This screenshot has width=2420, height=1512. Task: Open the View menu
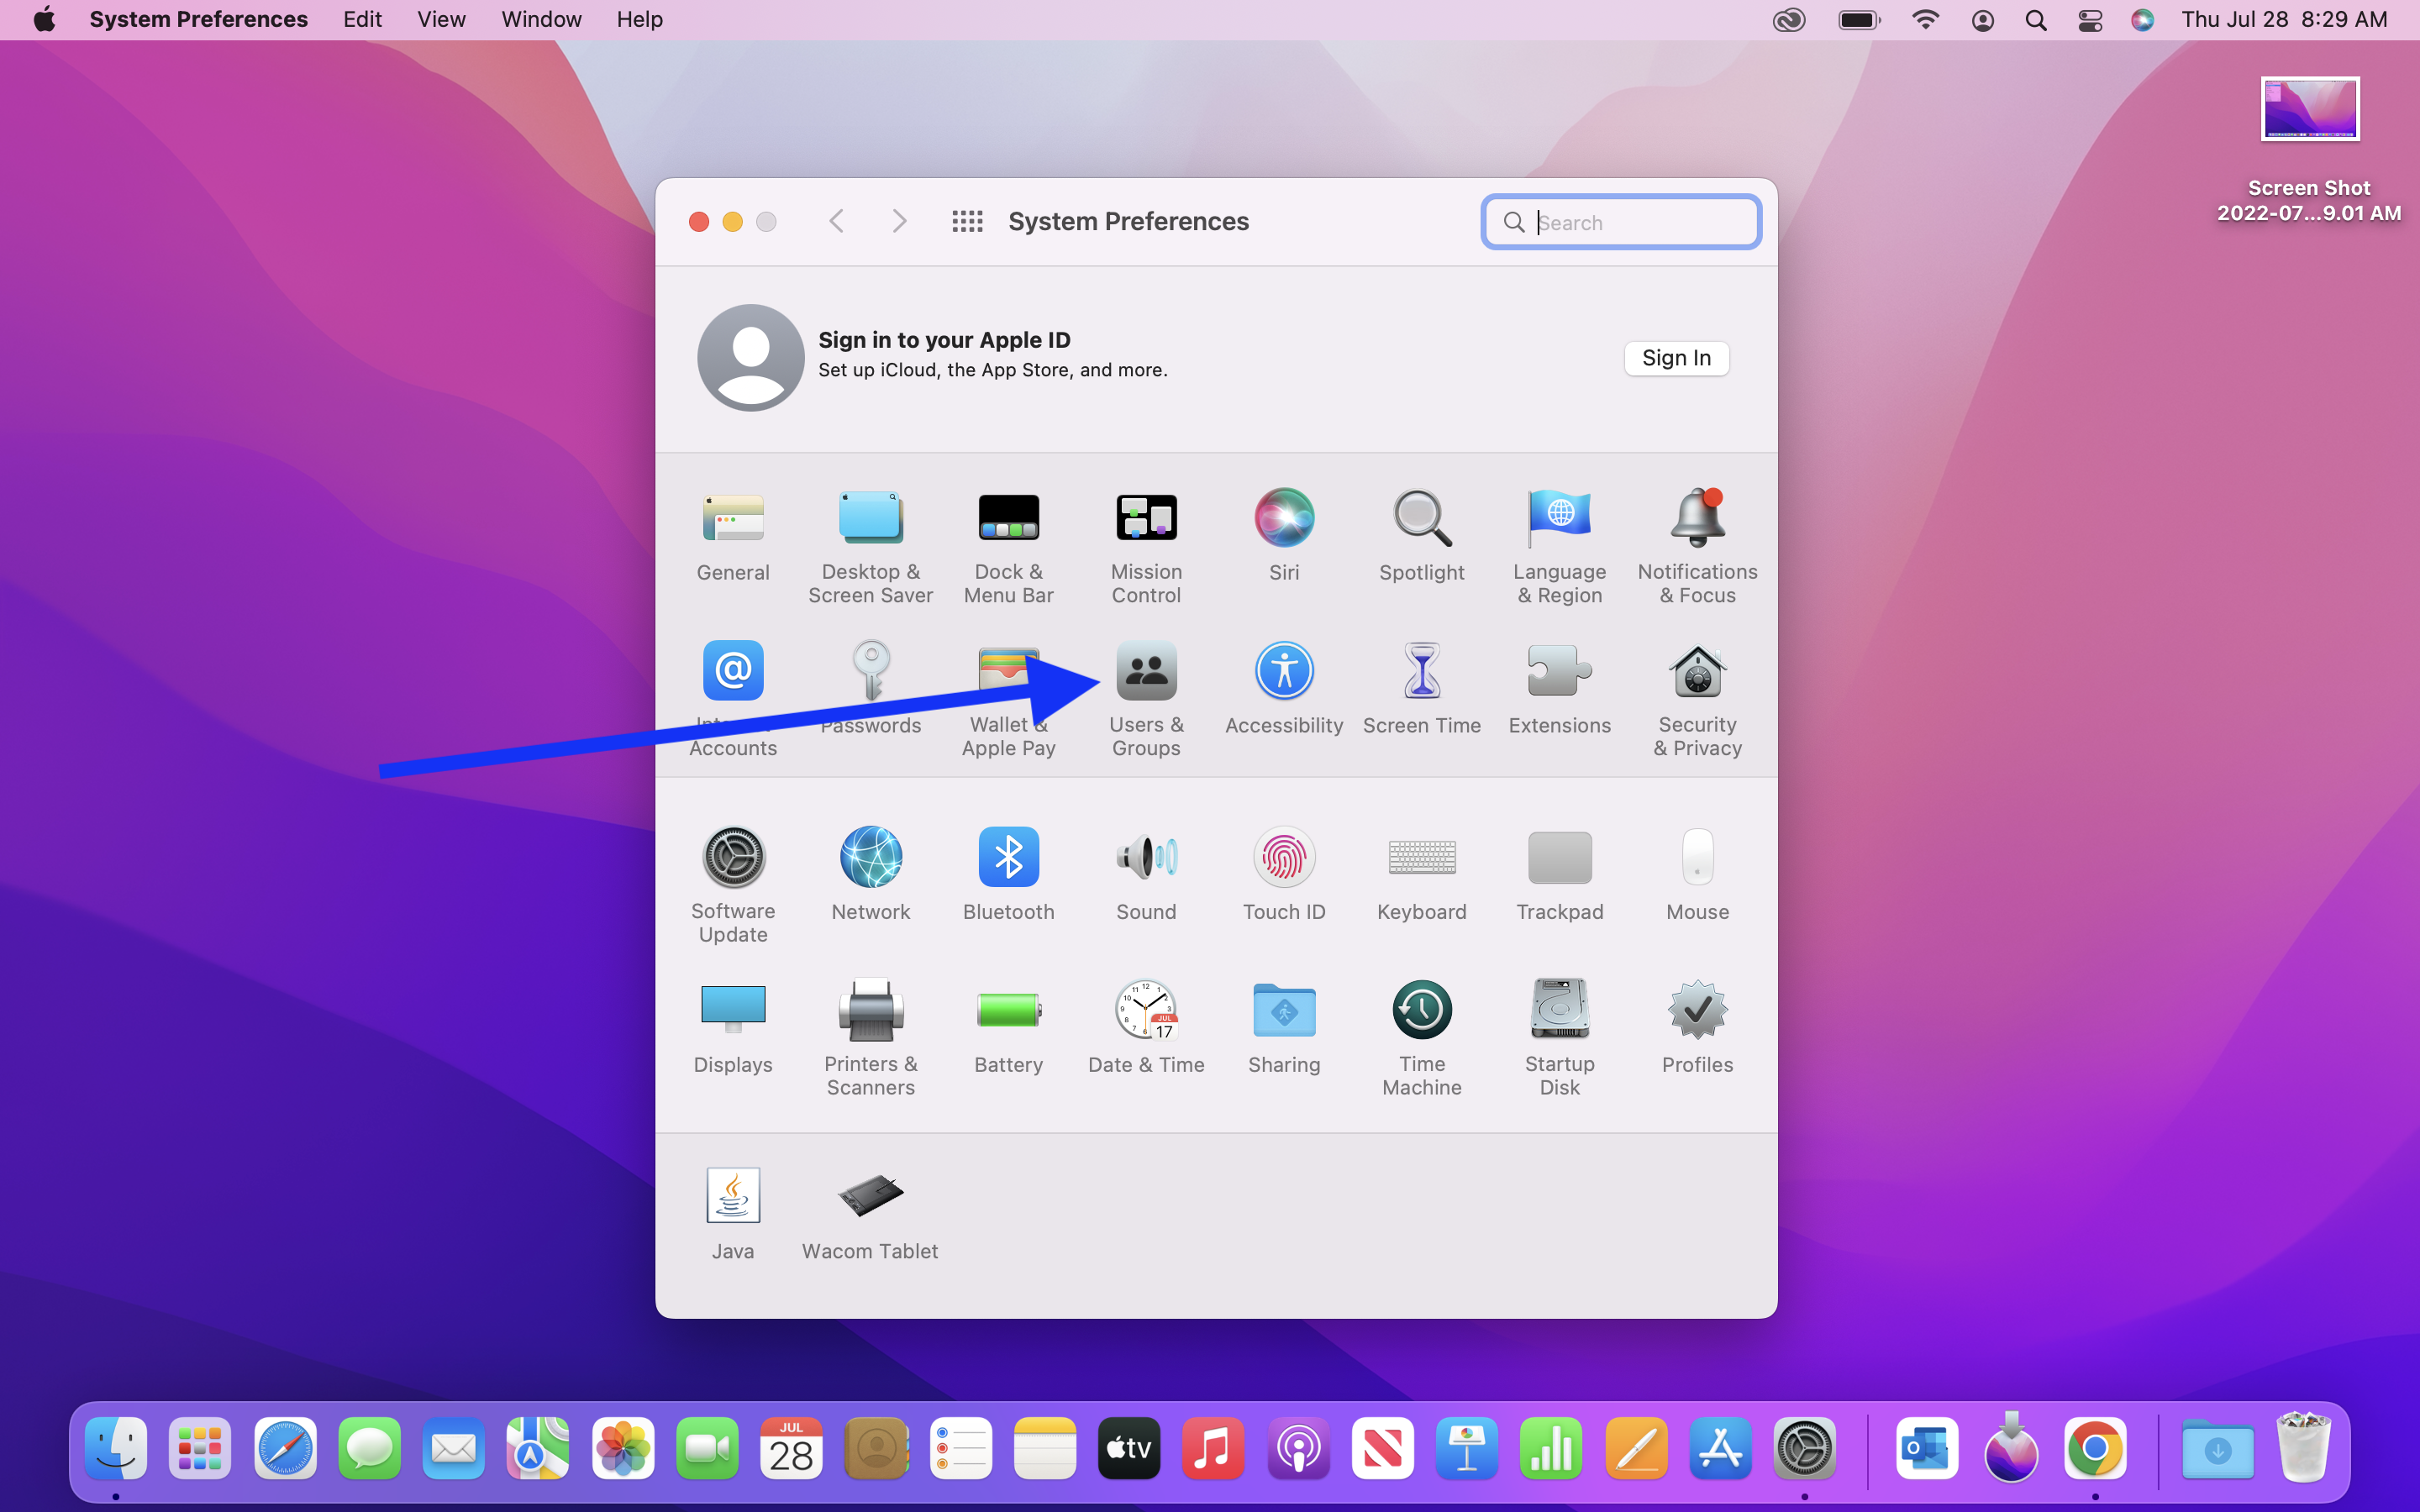[x=441, y=19]
